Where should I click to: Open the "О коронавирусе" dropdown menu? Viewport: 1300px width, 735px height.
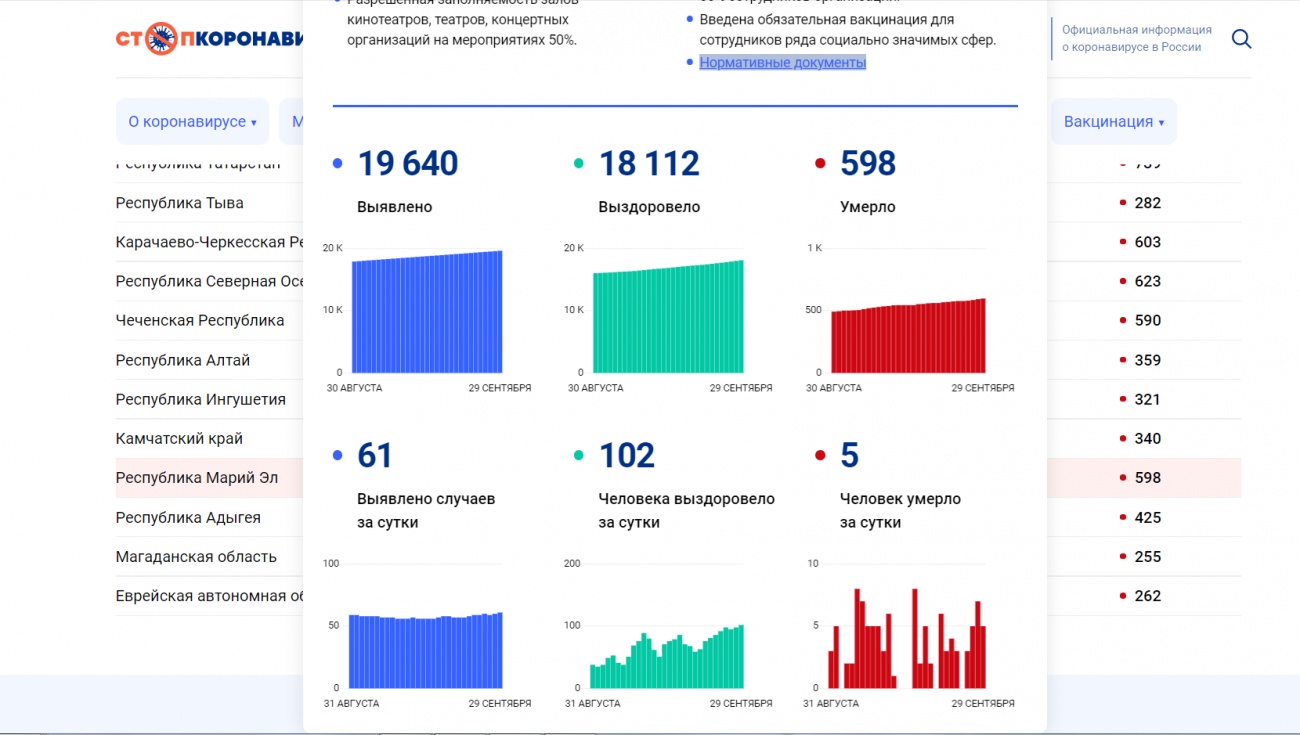pos(192,122)
